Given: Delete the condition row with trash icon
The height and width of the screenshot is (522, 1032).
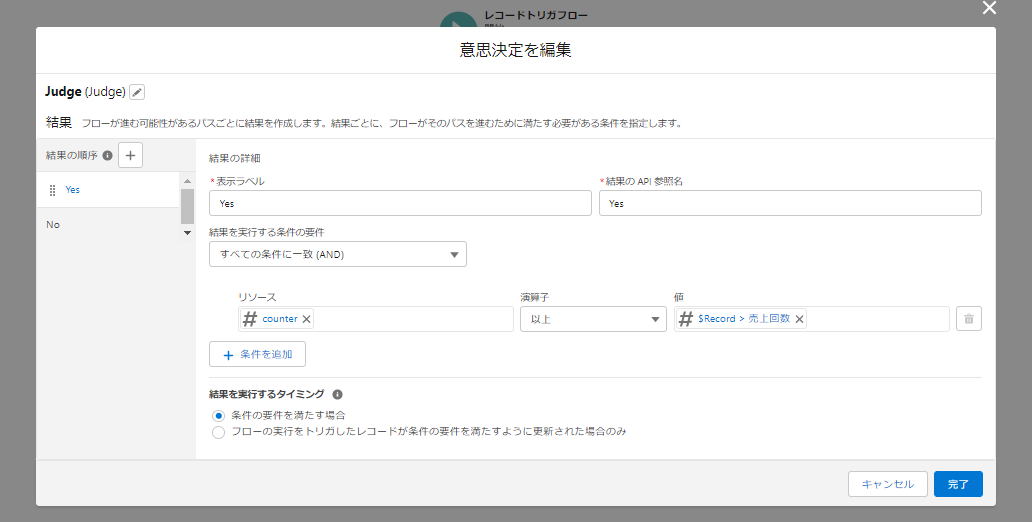Looking at the screenshot, I should coord(969,319).
